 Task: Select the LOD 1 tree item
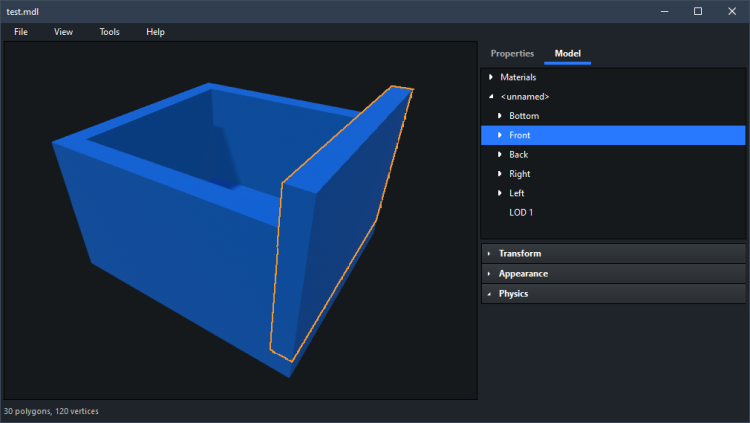pos(521,212)
